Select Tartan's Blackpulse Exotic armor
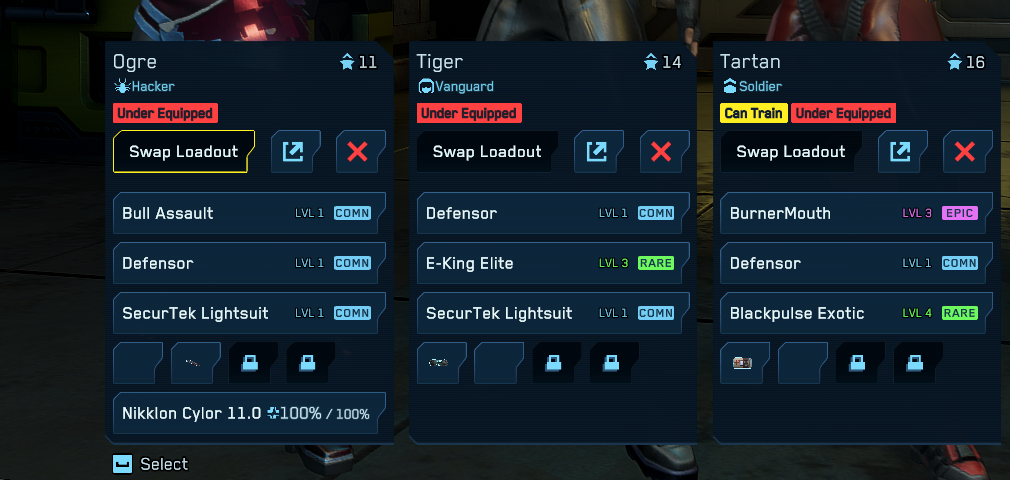 tap(857, 313)
